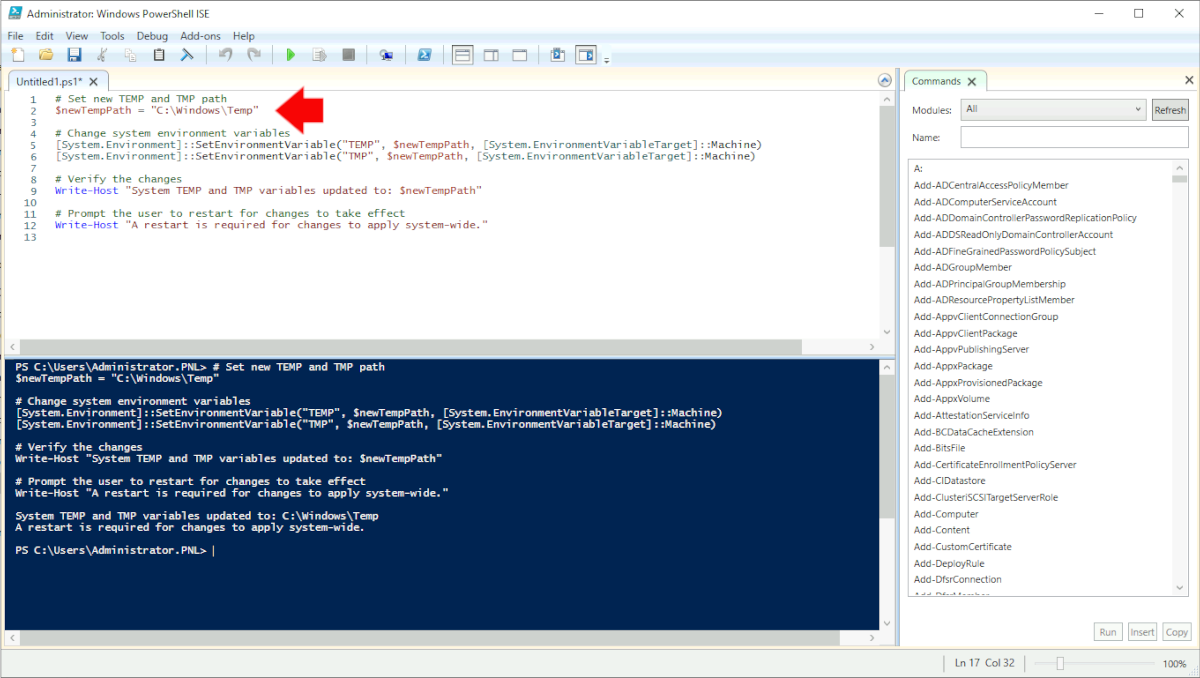The width and height of the screenshot is (1200, 678).
Task: Select Add-ADCentralAccessPolicyMember in commands list
Action: (x=990, y=185)
